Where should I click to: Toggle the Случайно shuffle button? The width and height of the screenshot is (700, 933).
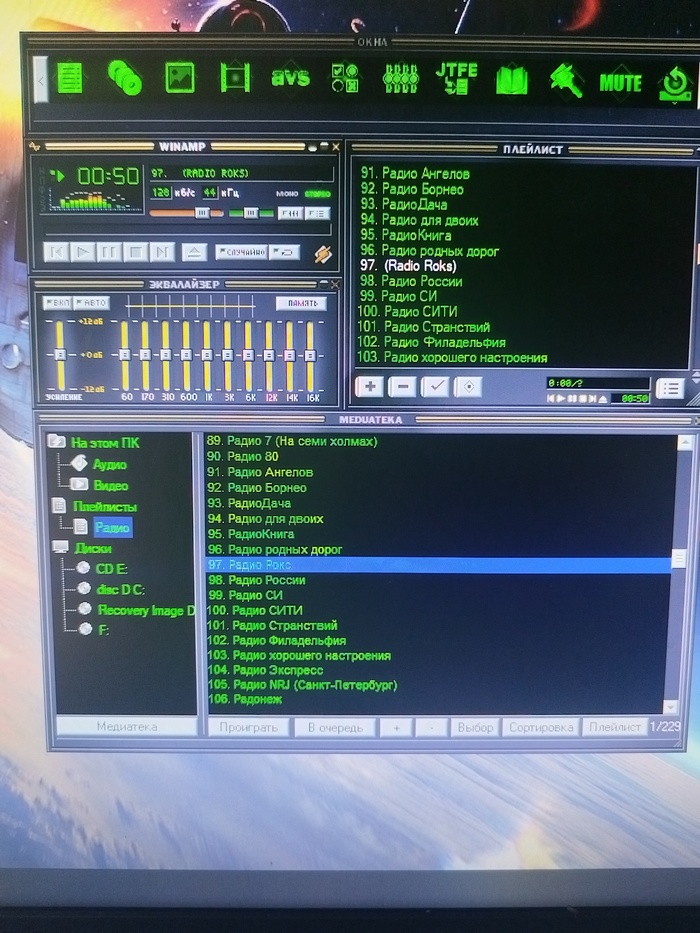pyautogui.click(x=241, y=252)
